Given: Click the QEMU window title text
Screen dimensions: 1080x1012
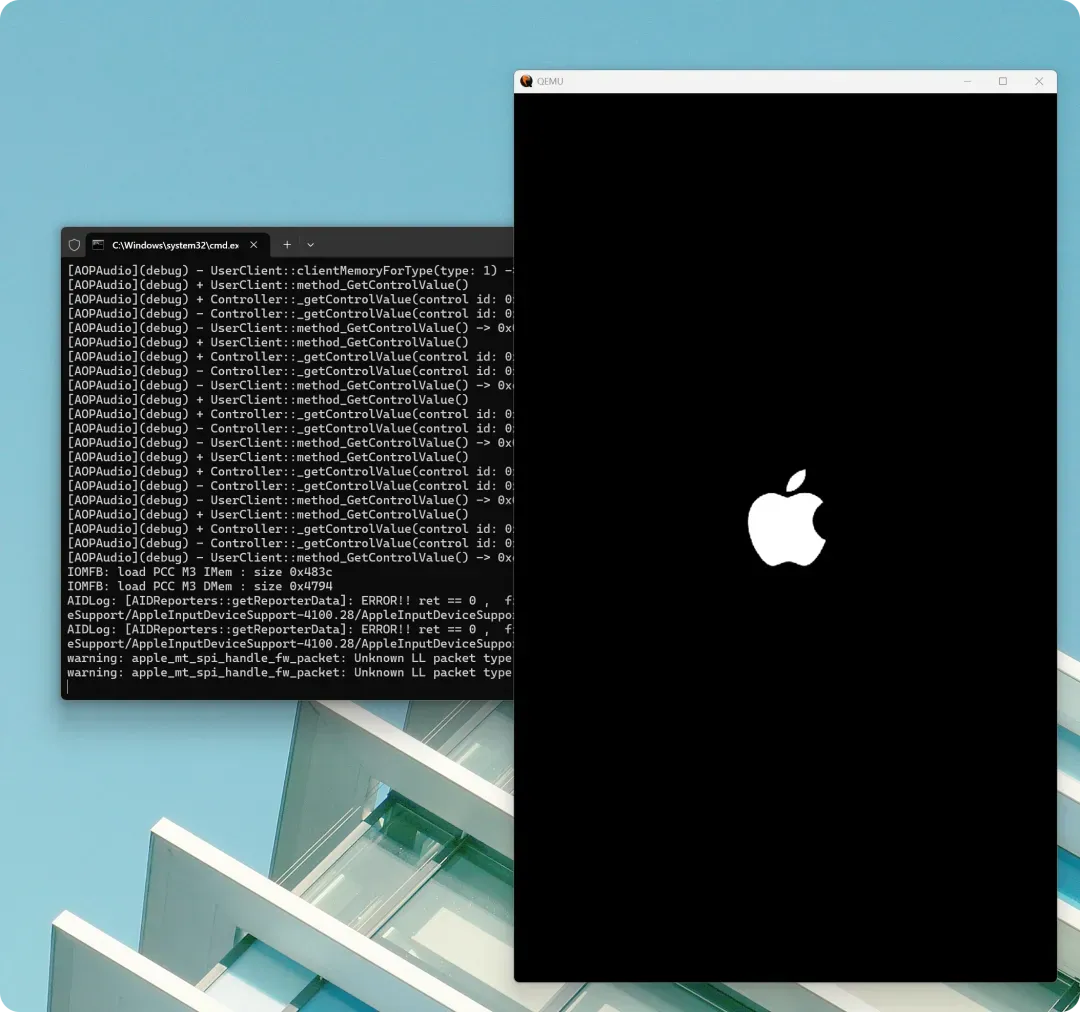Looking at the screenshot, I should point(550,81).
